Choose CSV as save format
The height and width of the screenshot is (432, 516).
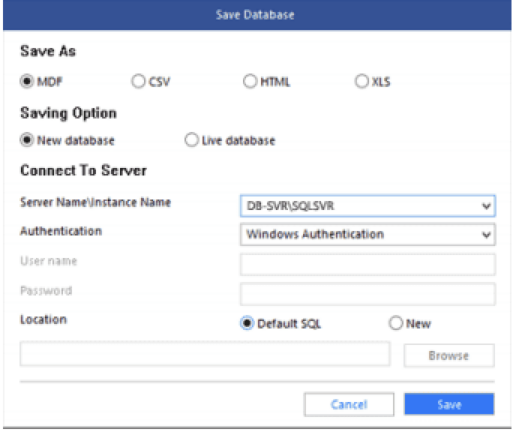tap(138, 81)
